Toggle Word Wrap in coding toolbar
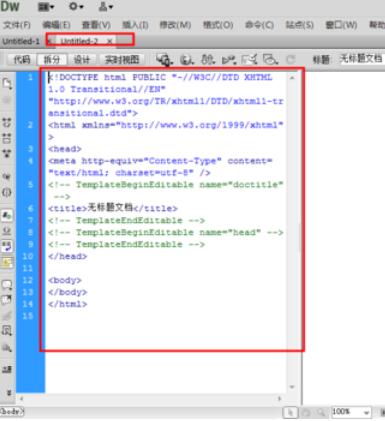Screen dimensions: 385x421 click(7, 247)
